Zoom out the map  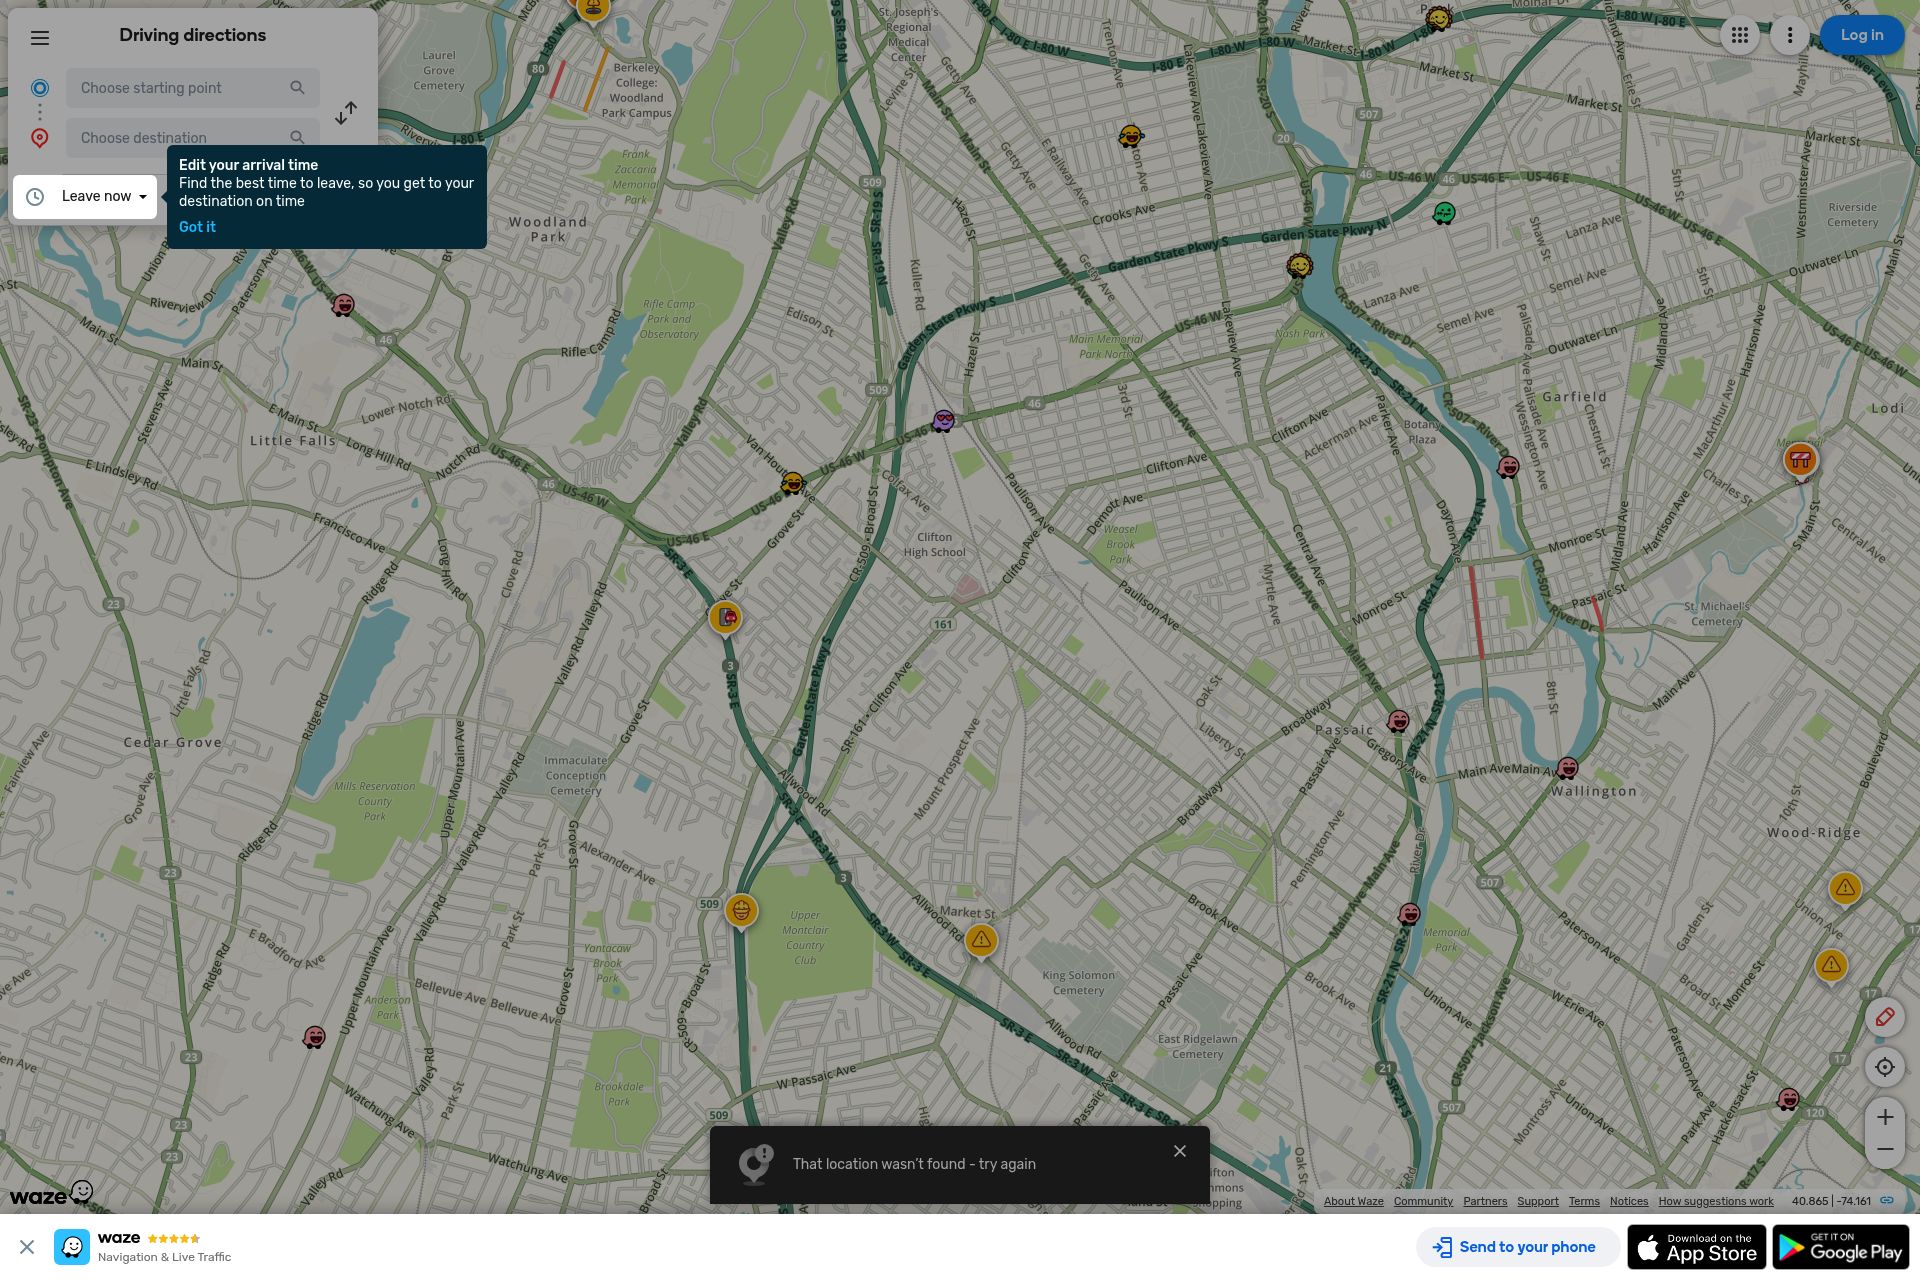(1884, 1150)
